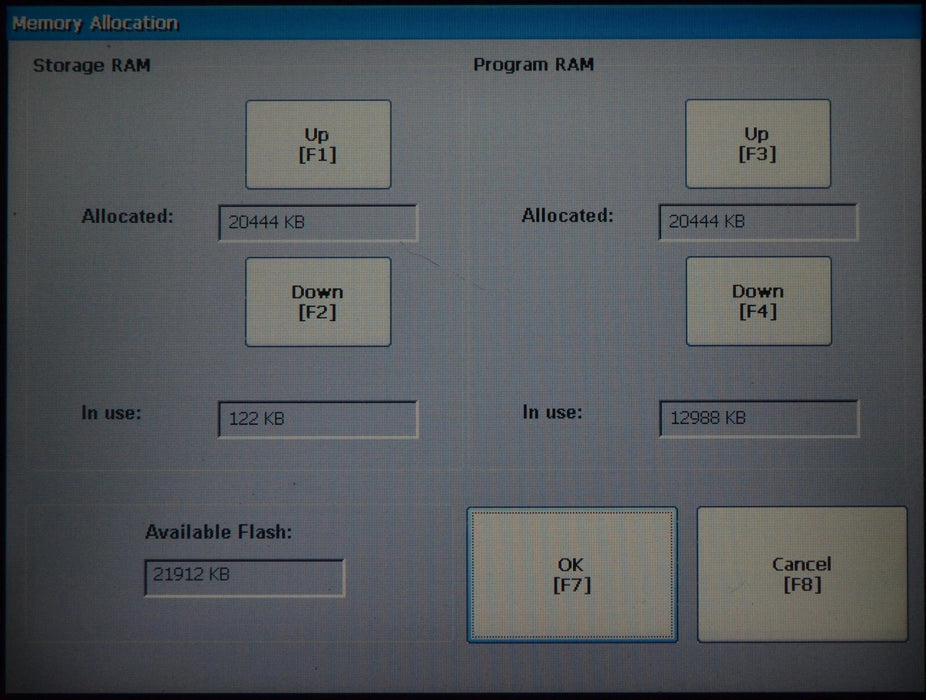Click the Storage RAM heading
This screenshot has height=700, width=926.
pos(92,65)
